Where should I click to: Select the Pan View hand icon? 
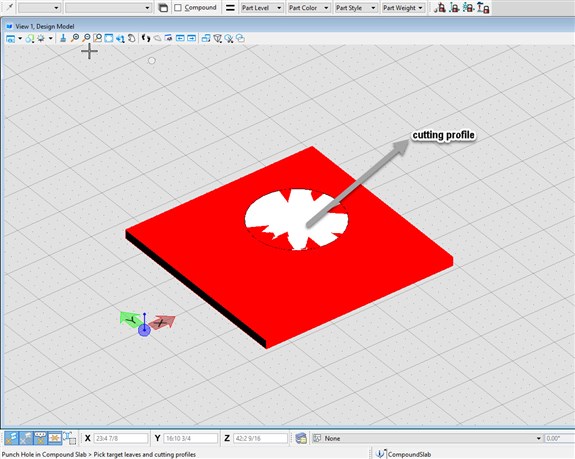(132, 38)
